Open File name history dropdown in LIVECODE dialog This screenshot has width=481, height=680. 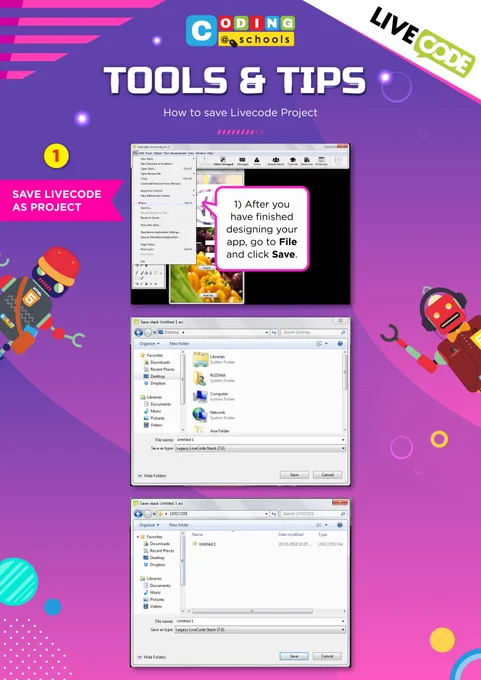tap(343, 621)
